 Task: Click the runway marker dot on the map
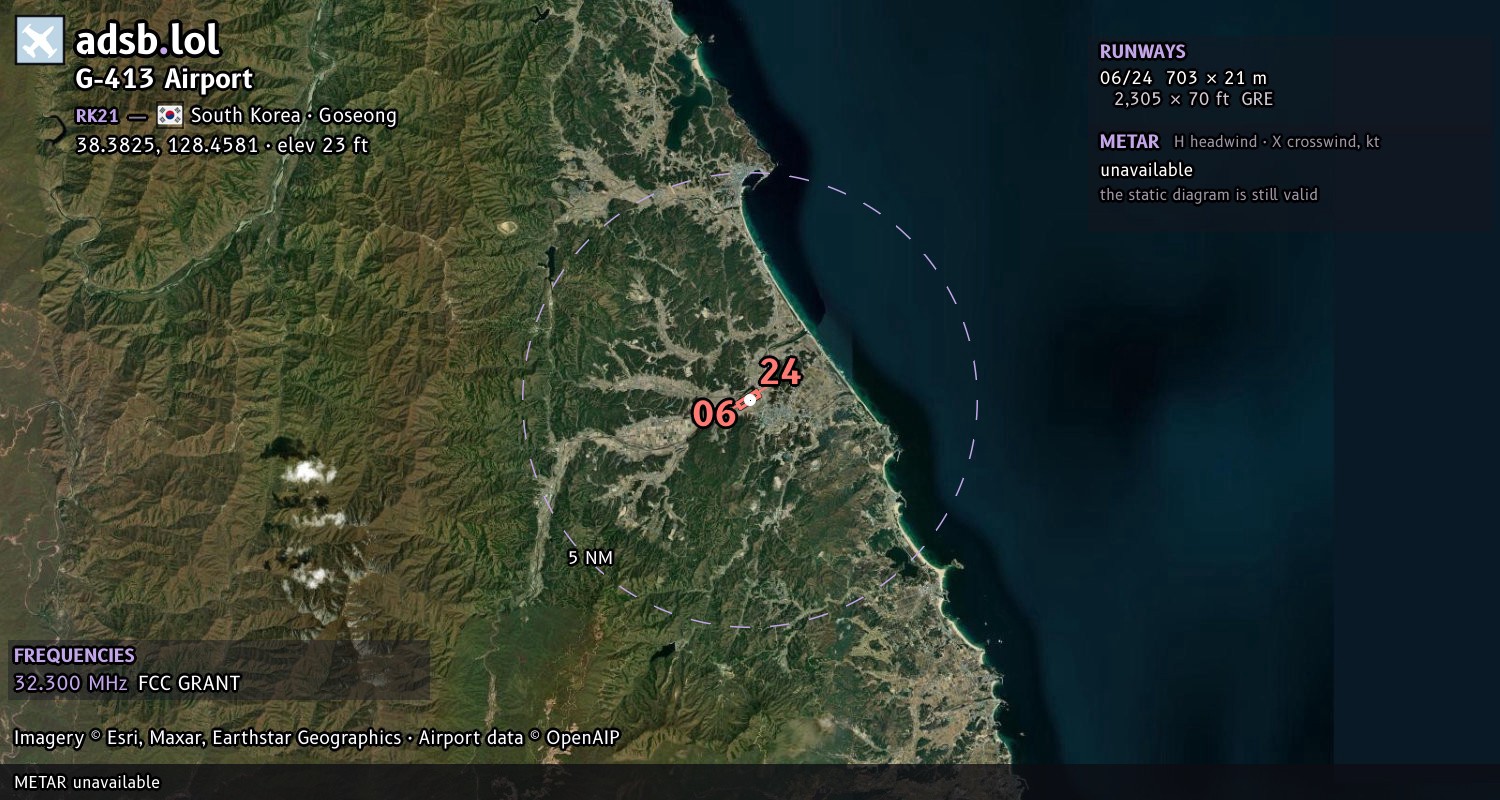click(750, 400)
